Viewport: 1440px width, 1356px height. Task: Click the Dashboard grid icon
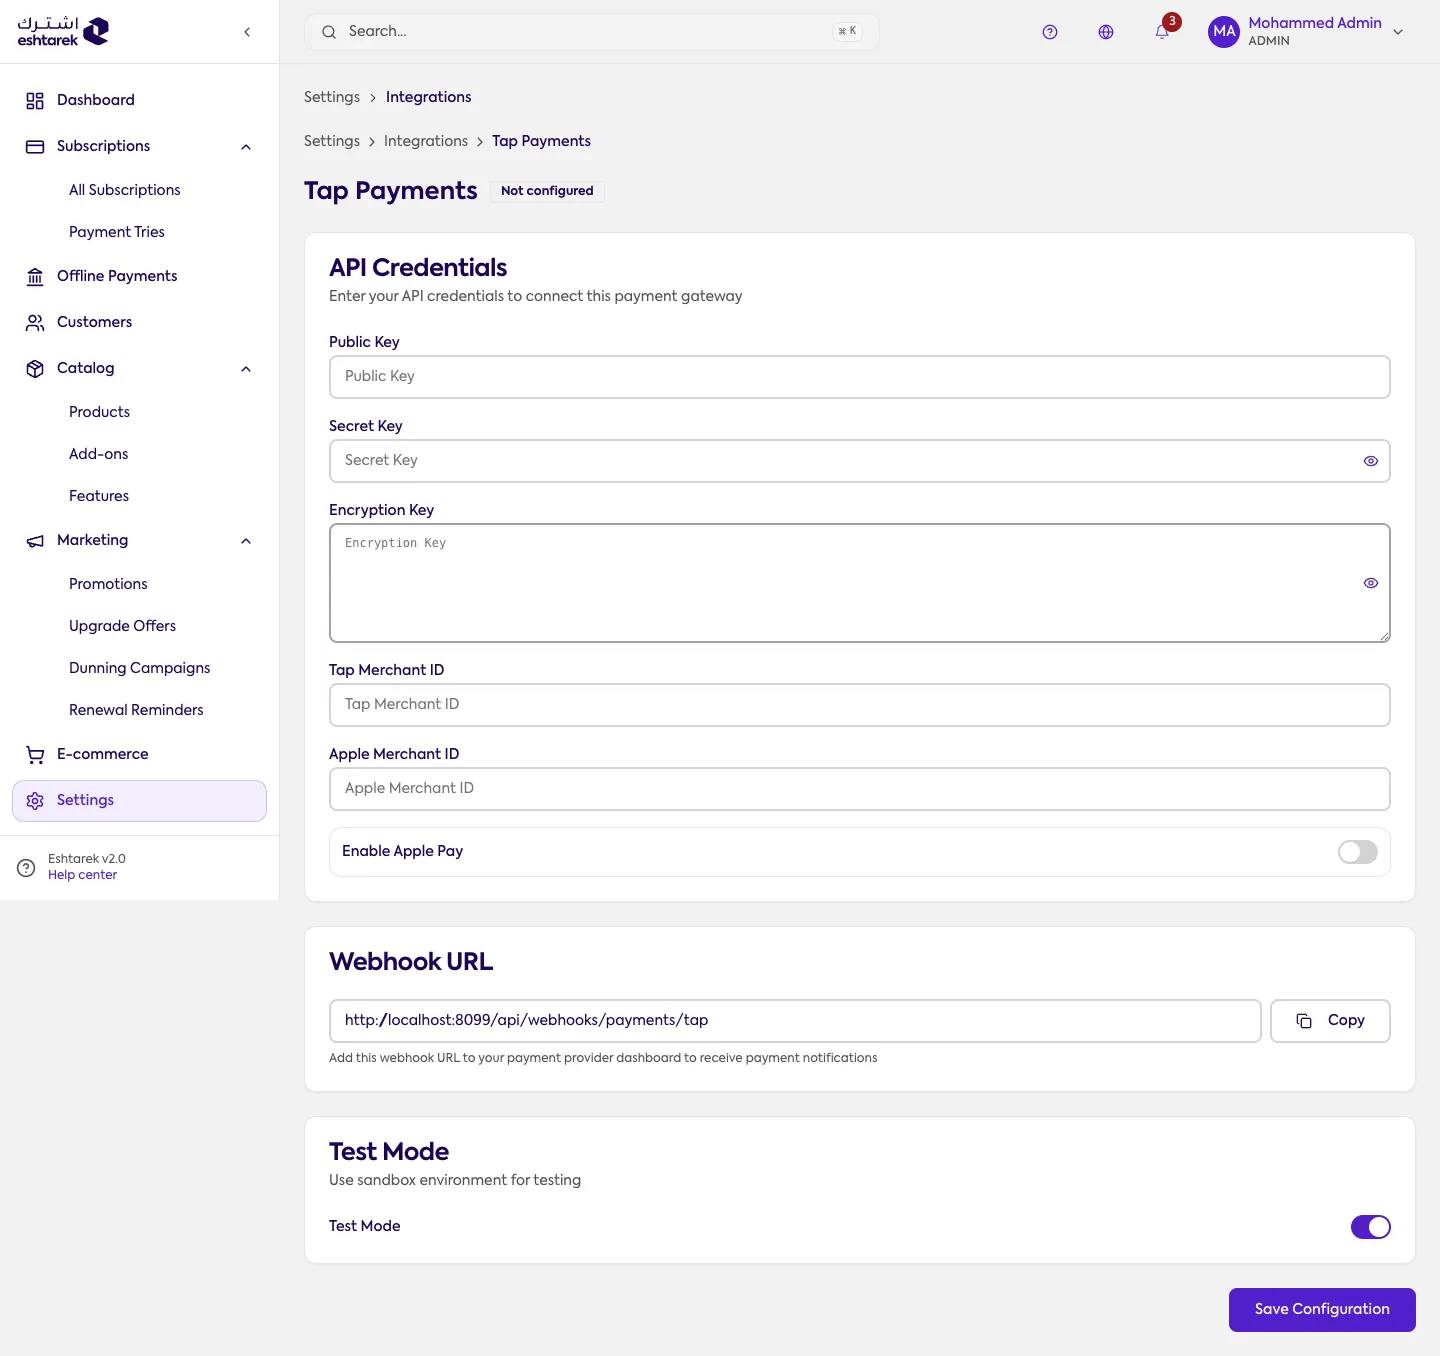click(35, 100)
